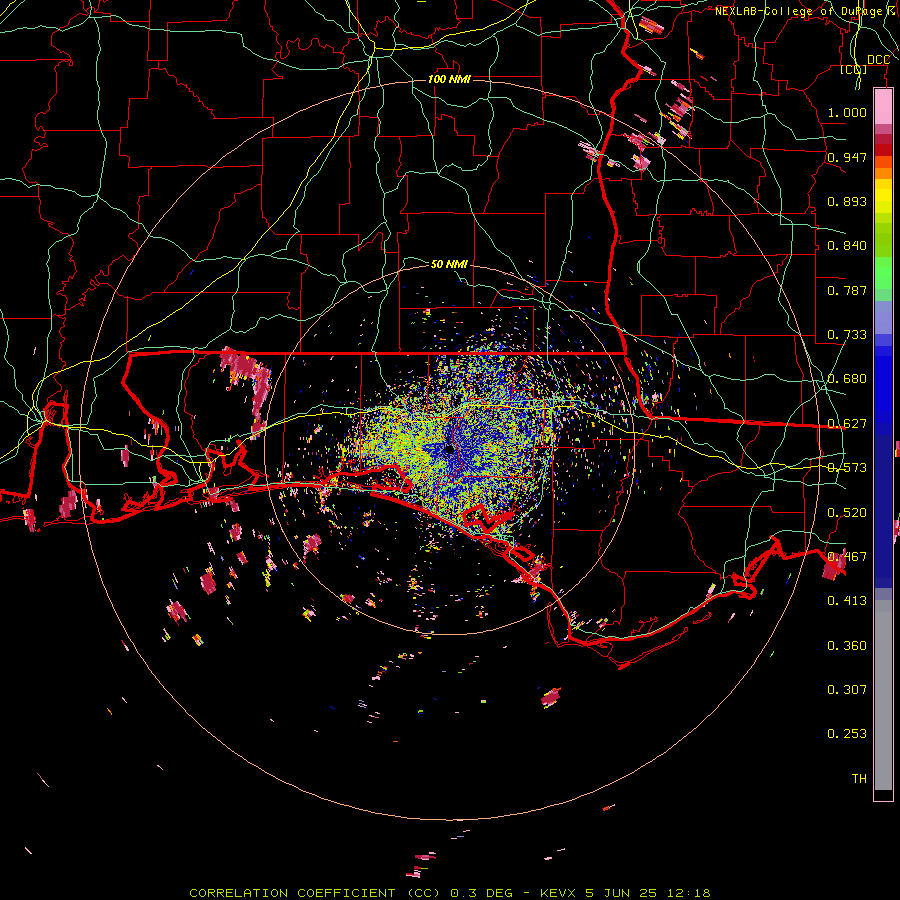Click the 100 NMI range ring label
900x900 pixels.
pos(449,79)
